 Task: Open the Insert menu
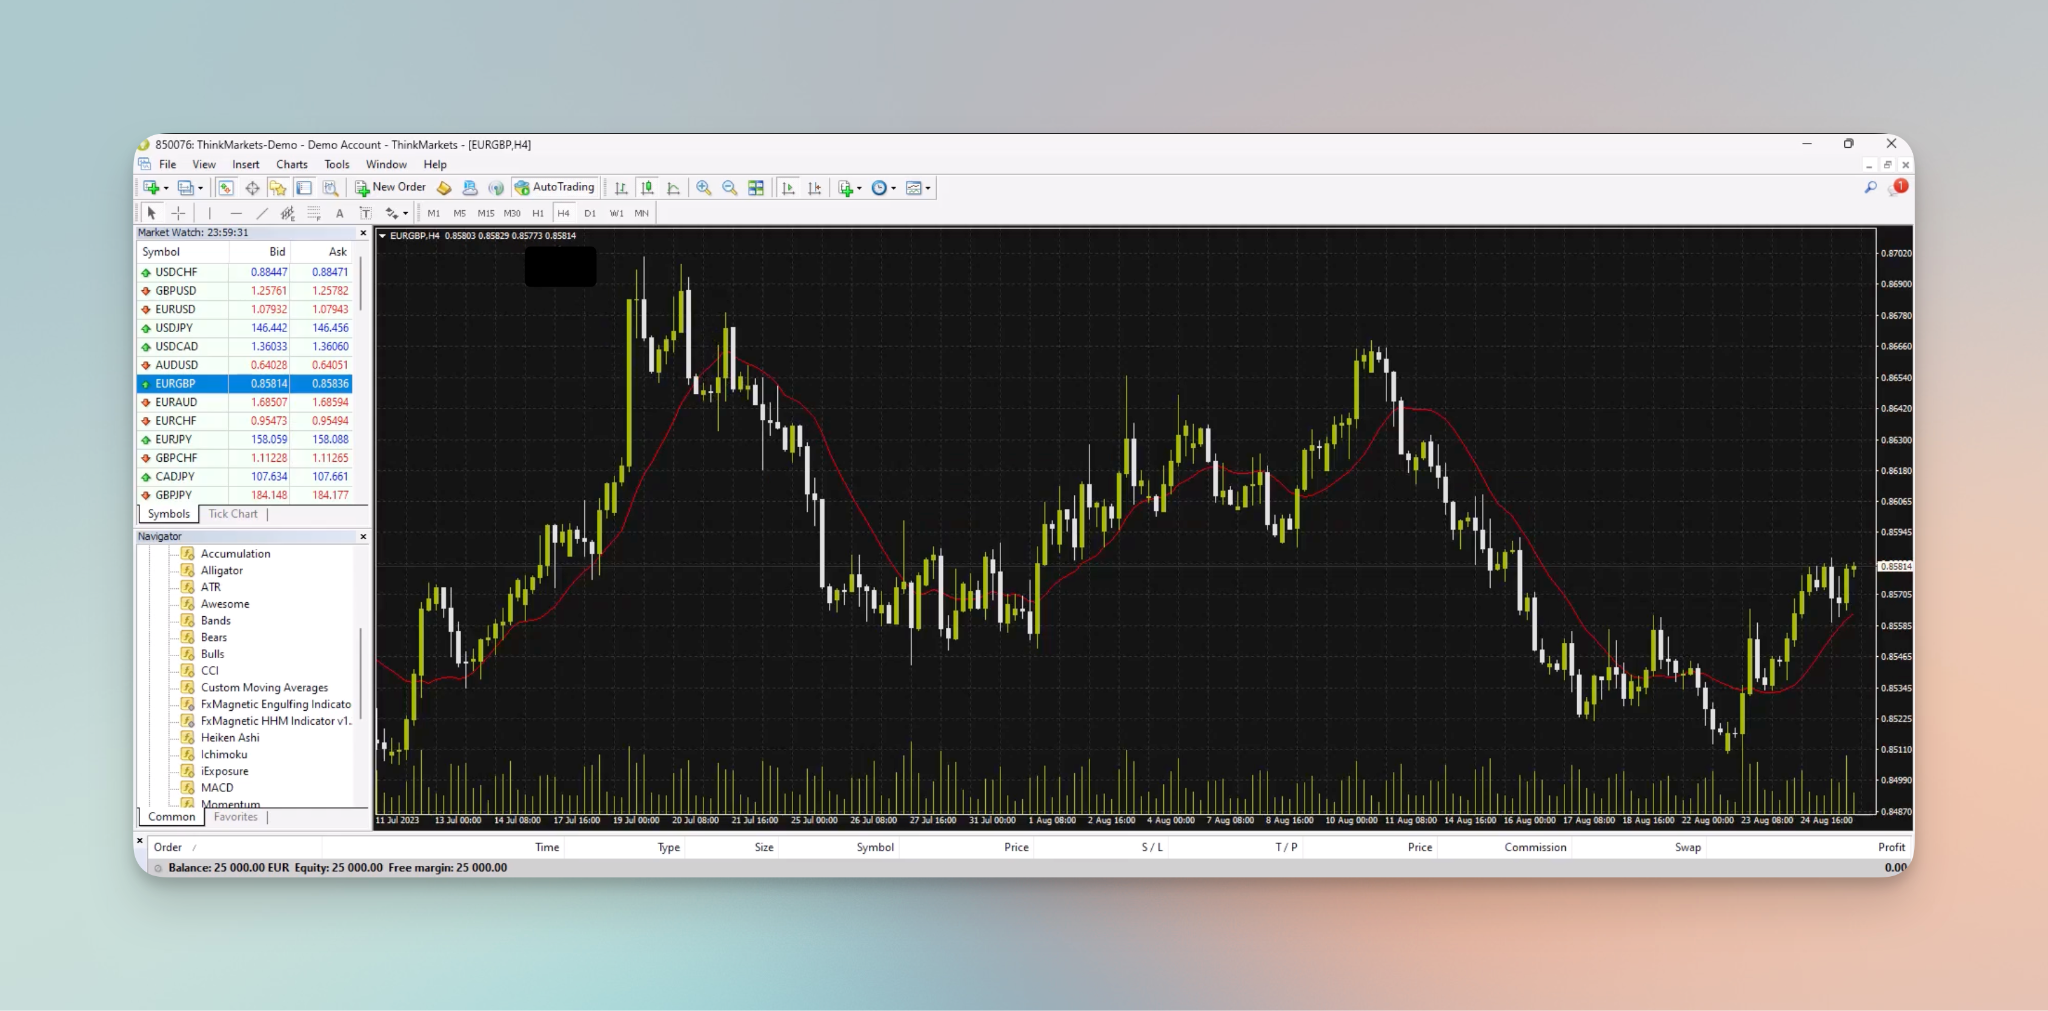pos(245,165)
